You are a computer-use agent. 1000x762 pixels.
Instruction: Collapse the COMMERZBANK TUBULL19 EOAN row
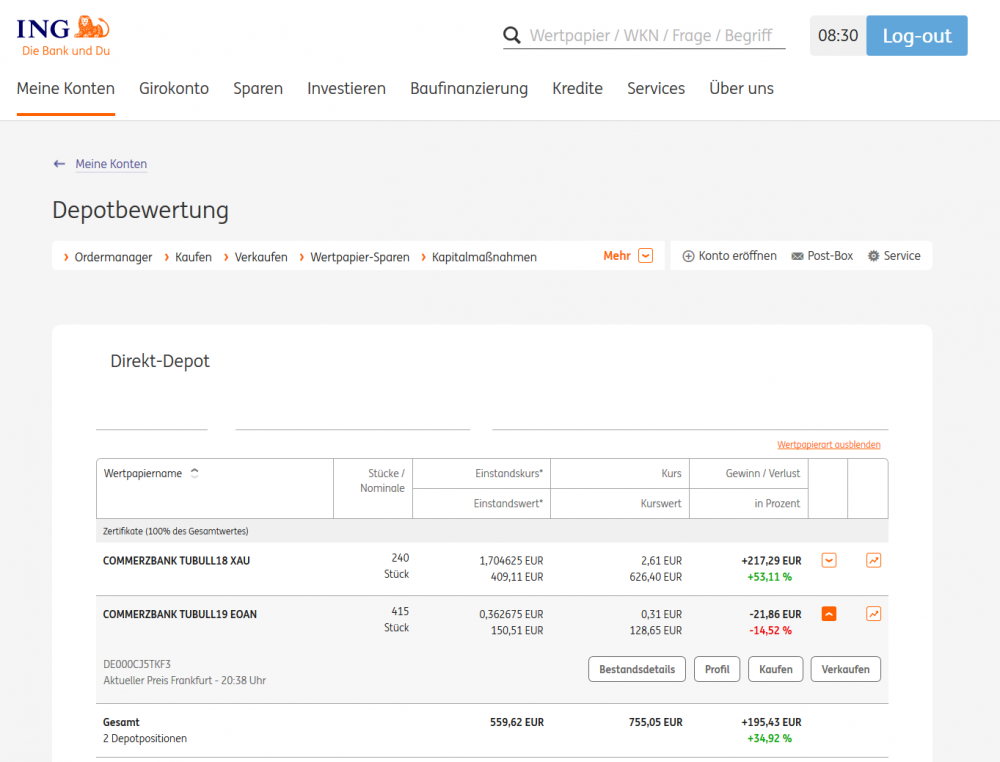pos(828,614)
